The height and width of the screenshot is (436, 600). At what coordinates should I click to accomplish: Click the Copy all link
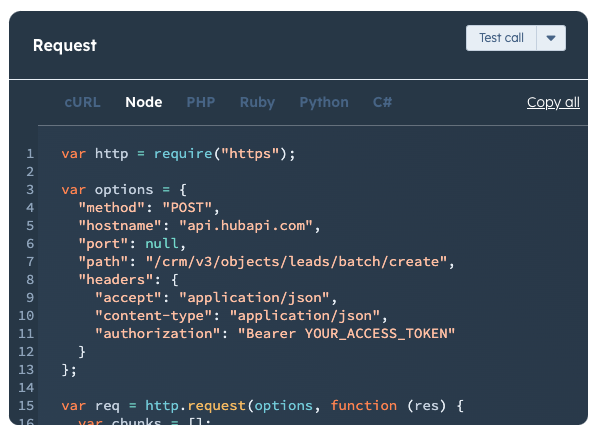[553, 102]
